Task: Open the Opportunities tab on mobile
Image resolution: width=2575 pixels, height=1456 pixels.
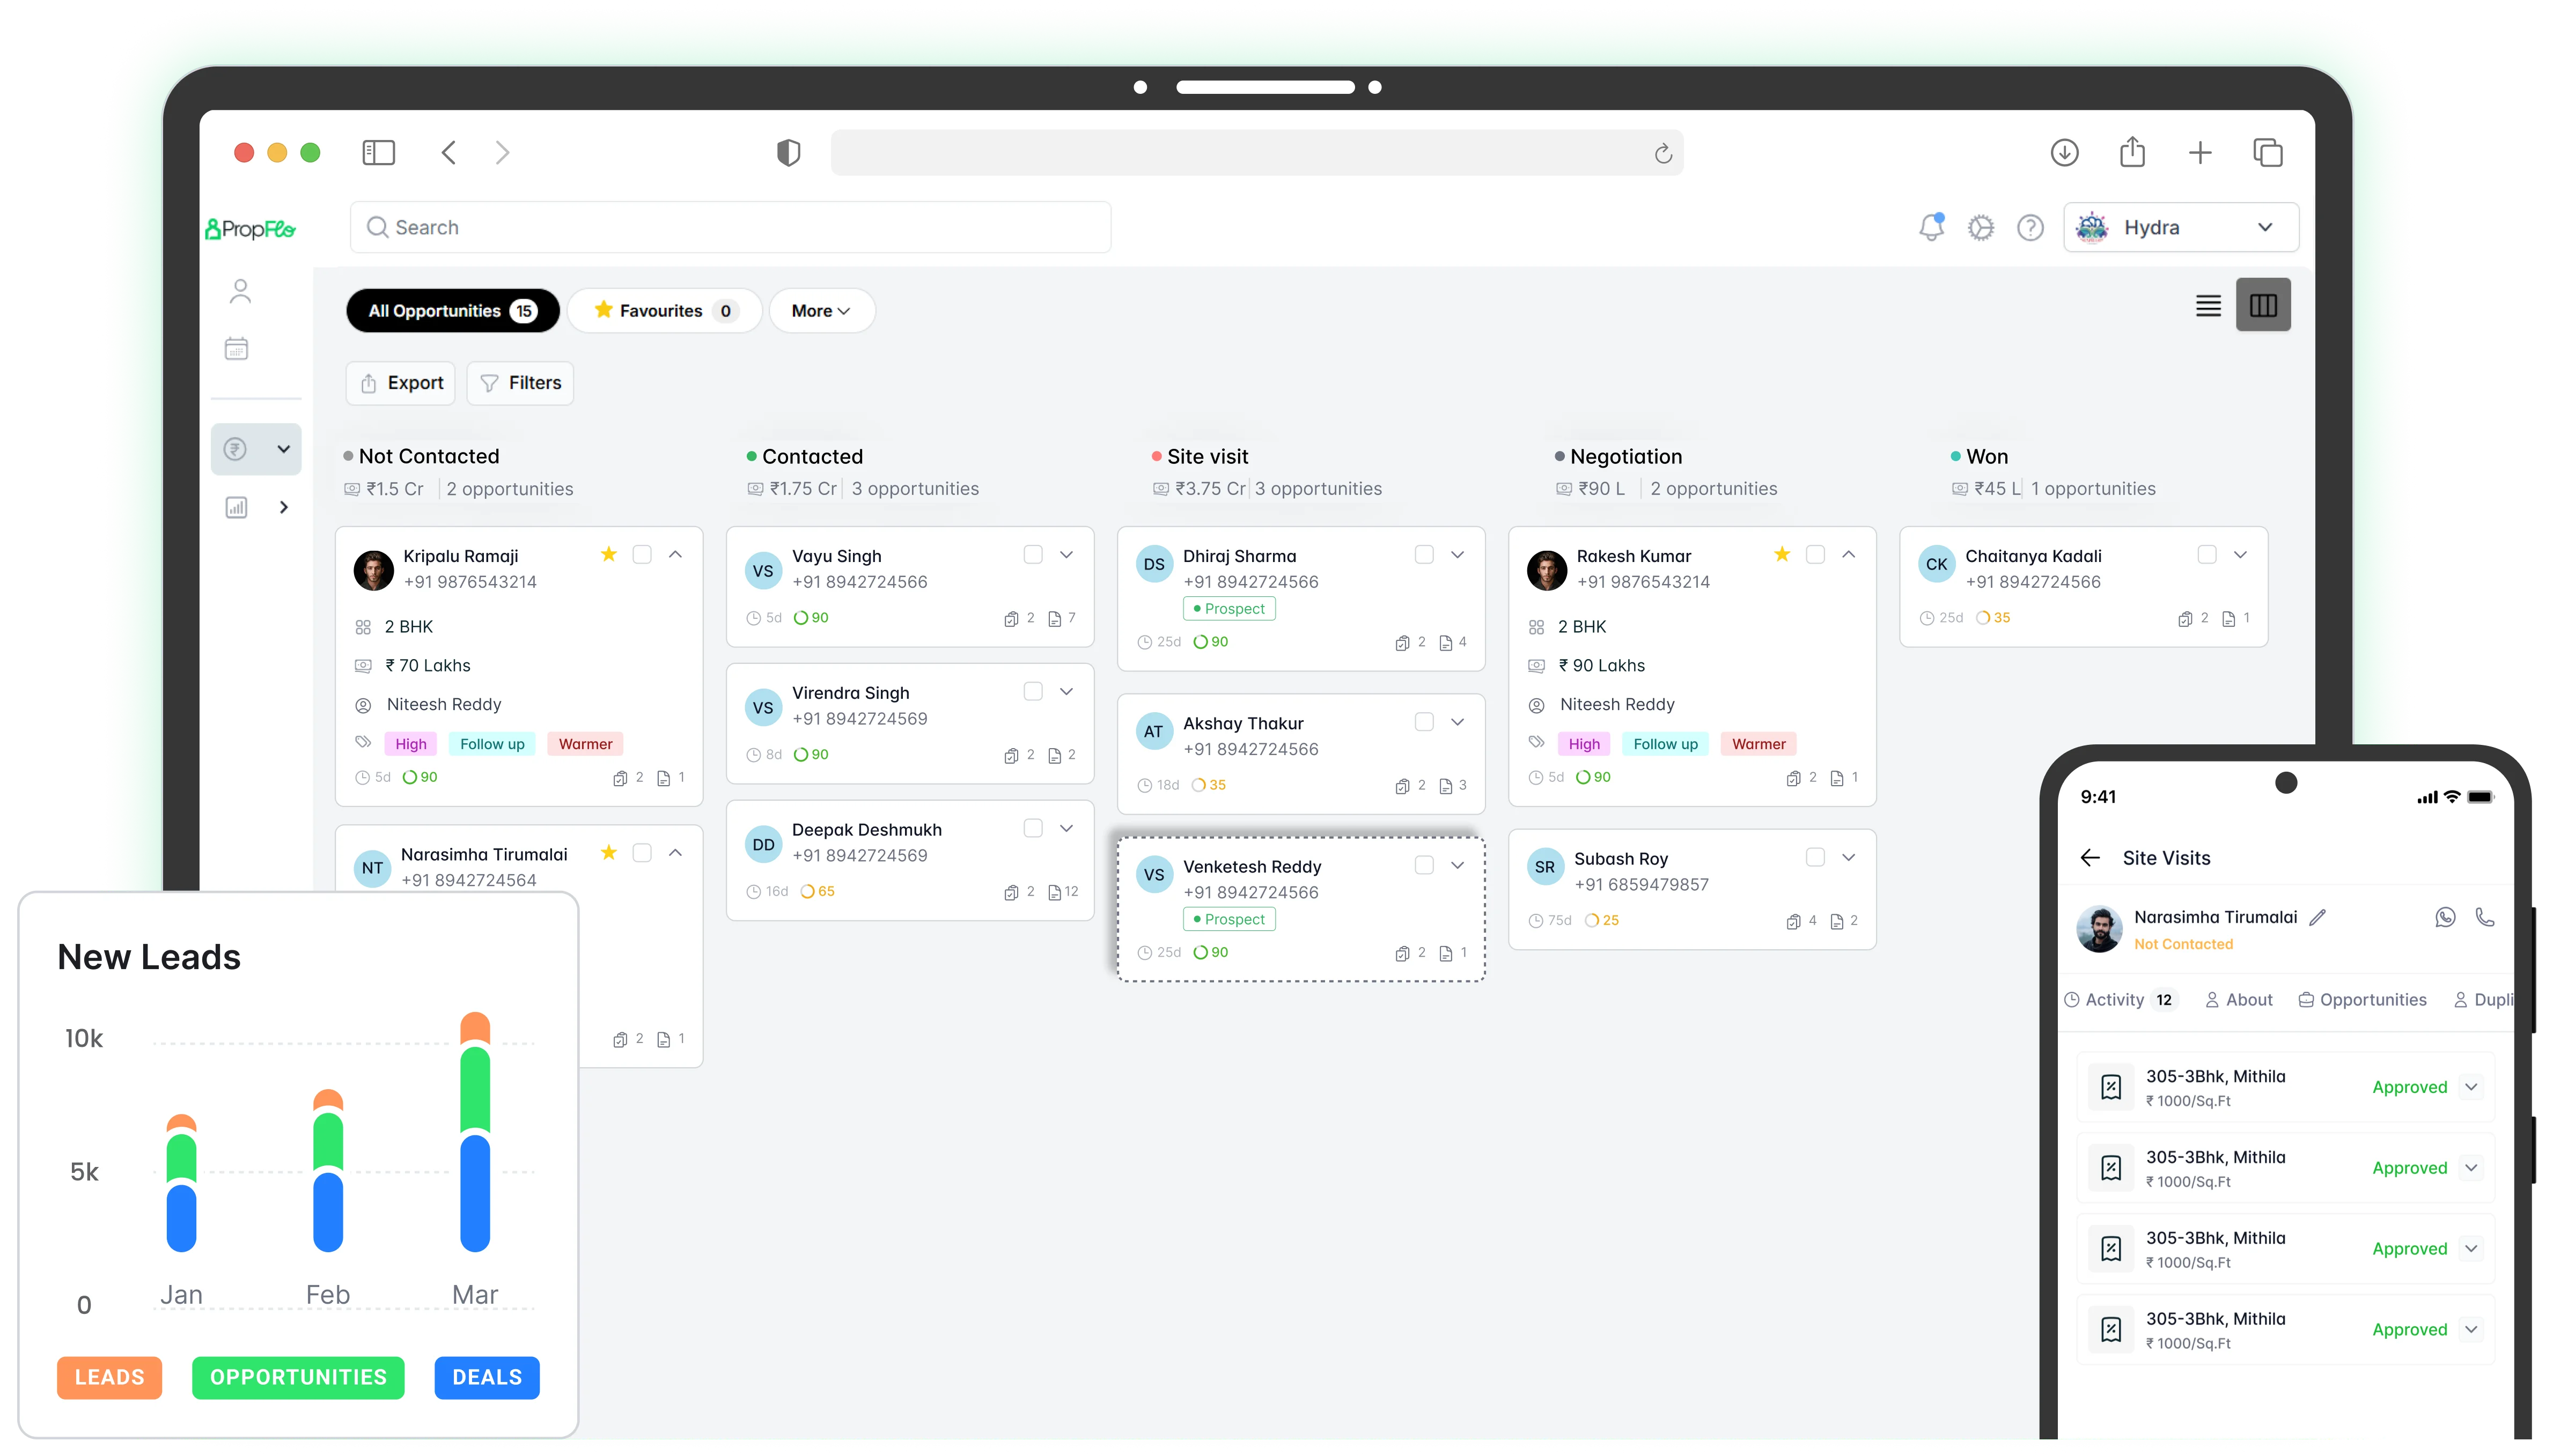Action: (2362, 1000)
